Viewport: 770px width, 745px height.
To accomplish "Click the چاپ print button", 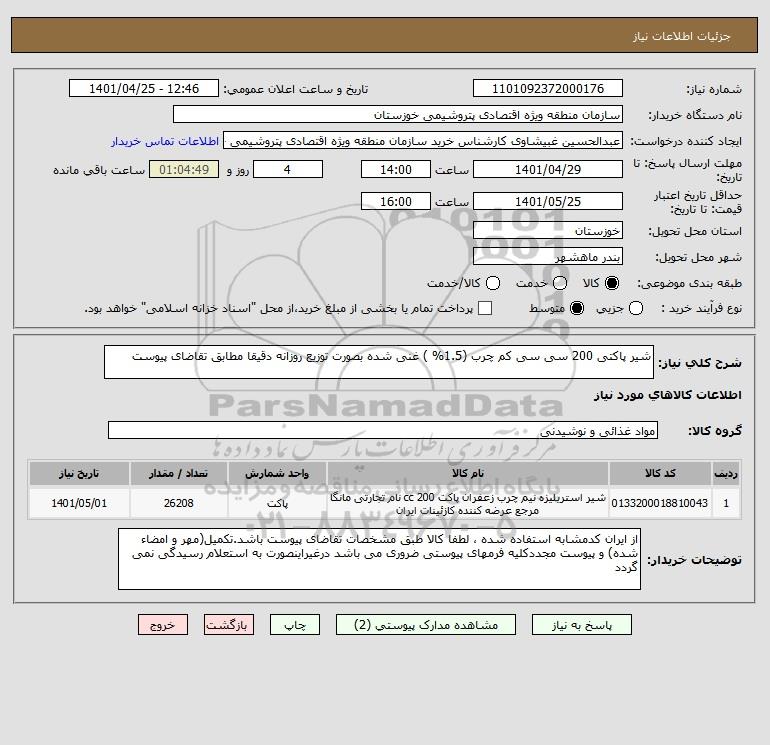I will 295,625.
